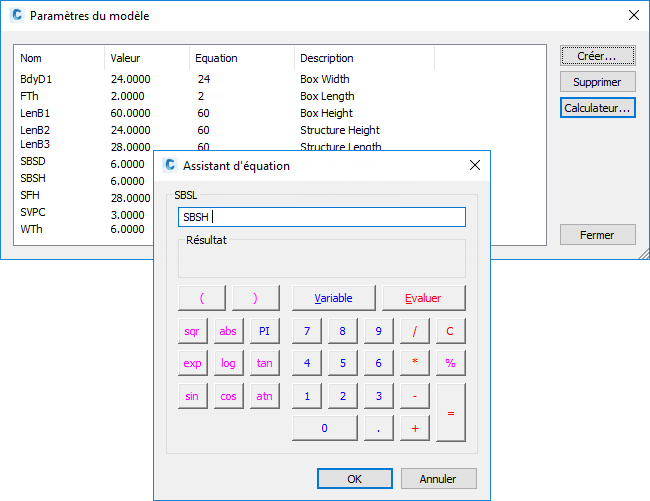The image size is (650, 501).
Task: Close the Assistant d'équation dialog
Action: pos(475,165)
